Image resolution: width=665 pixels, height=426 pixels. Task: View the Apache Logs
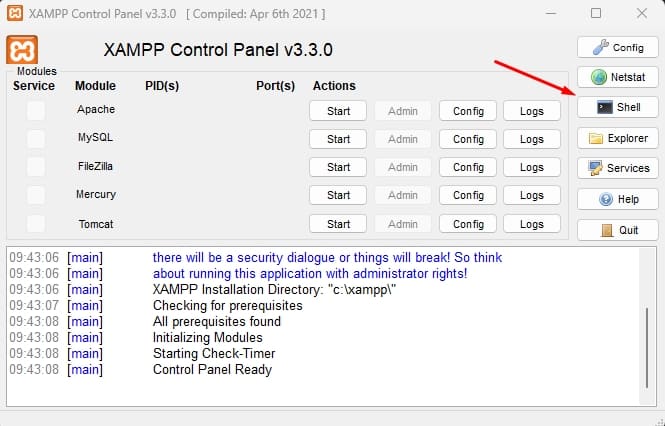pos(532,111)
